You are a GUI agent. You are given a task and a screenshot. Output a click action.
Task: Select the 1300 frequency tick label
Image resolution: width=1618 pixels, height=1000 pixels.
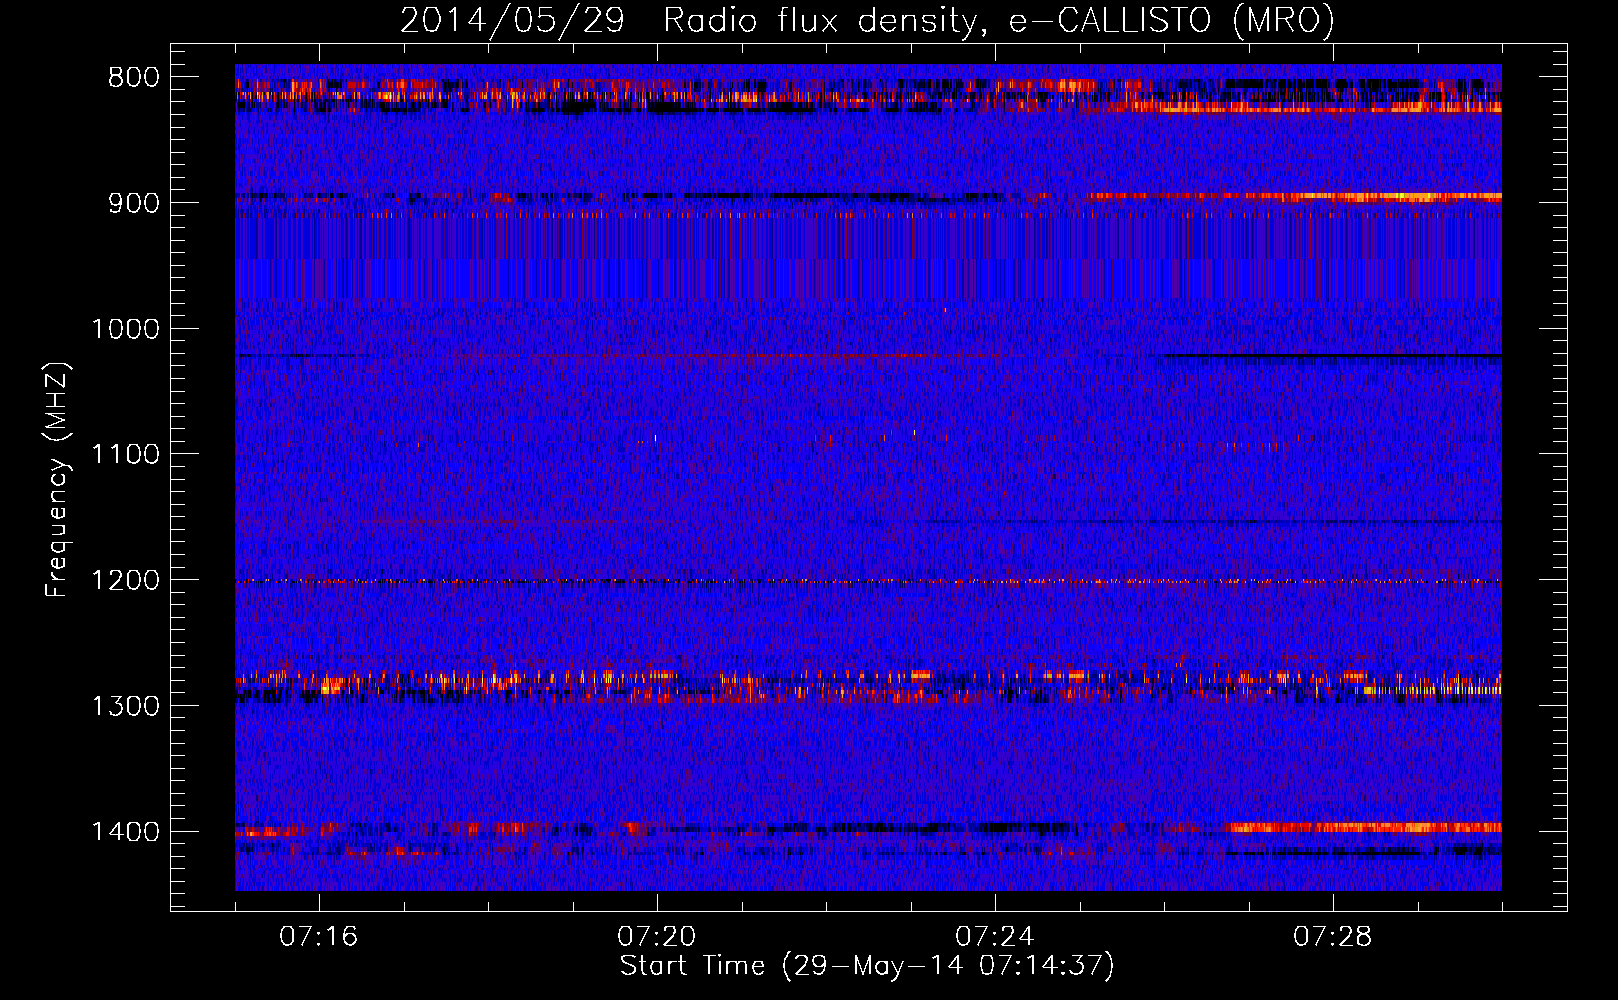pyautogui.click(x=125, y=706)
